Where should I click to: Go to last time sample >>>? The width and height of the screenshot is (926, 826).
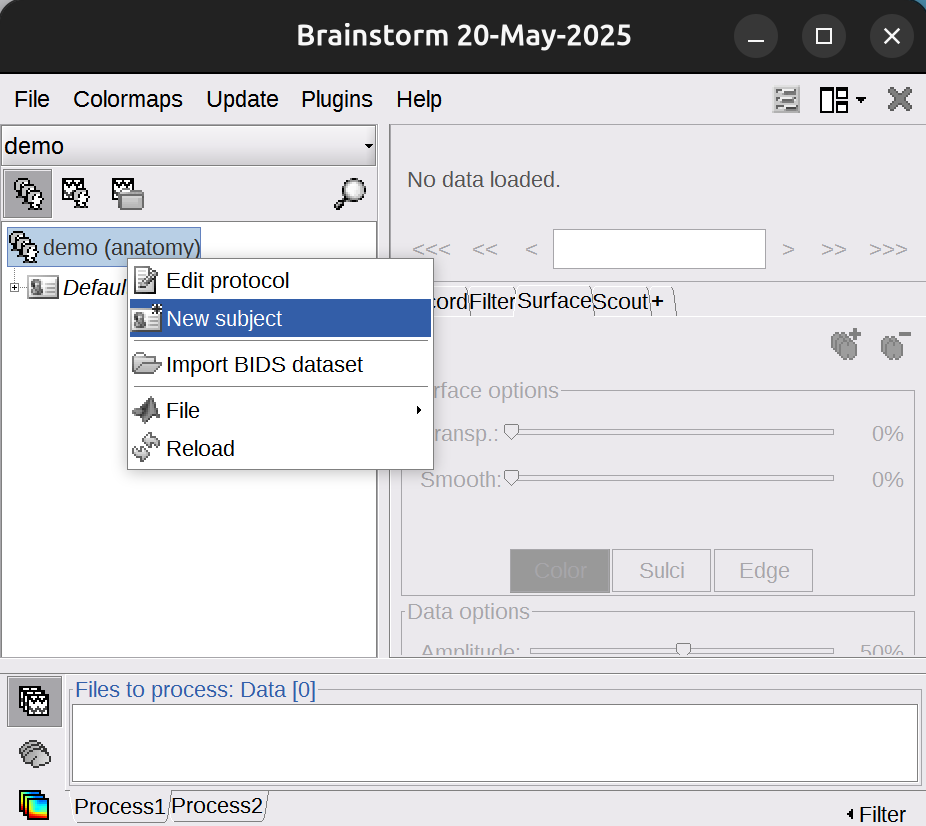click(x=888, y=249)
